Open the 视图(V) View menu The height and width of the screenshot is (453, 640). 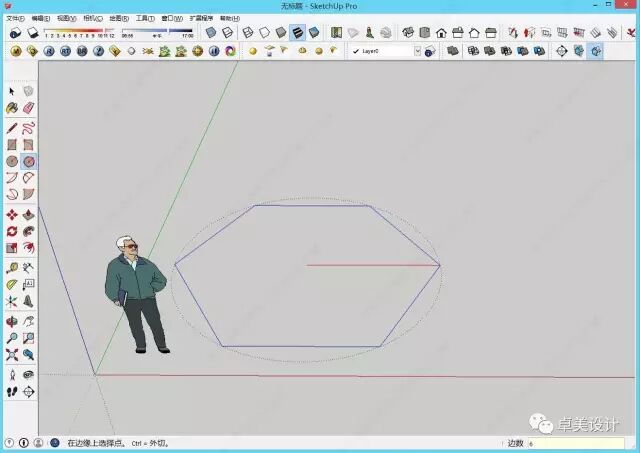(x=67, y=18)
